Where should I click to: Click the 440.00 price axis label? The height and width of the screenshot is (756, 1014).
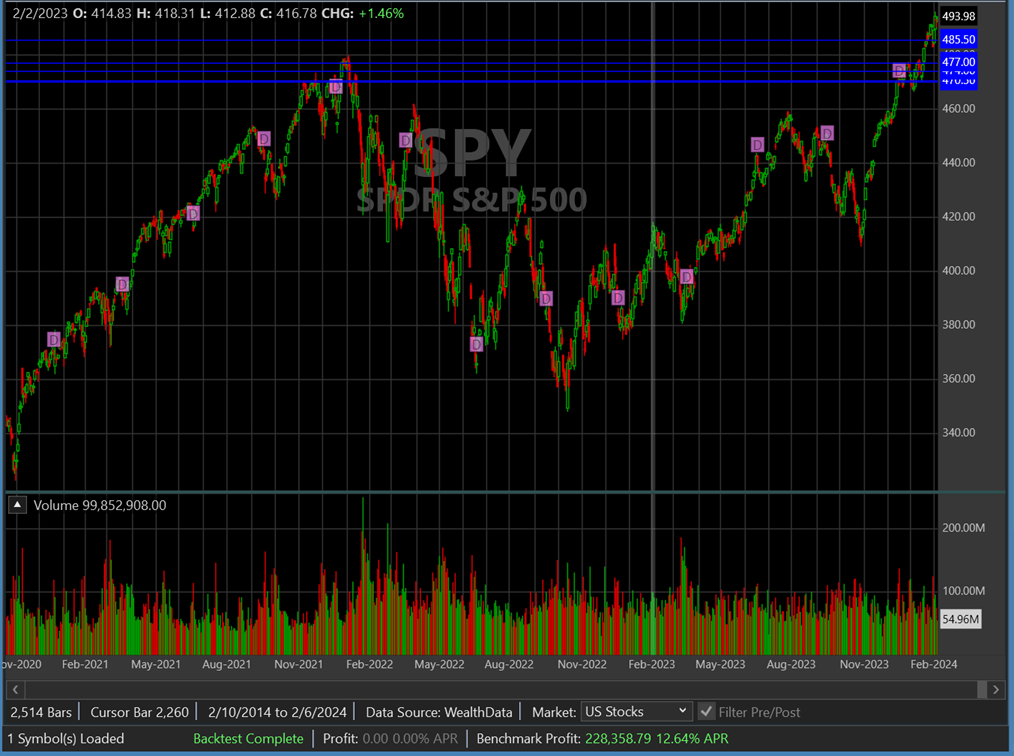coord(958,163)
